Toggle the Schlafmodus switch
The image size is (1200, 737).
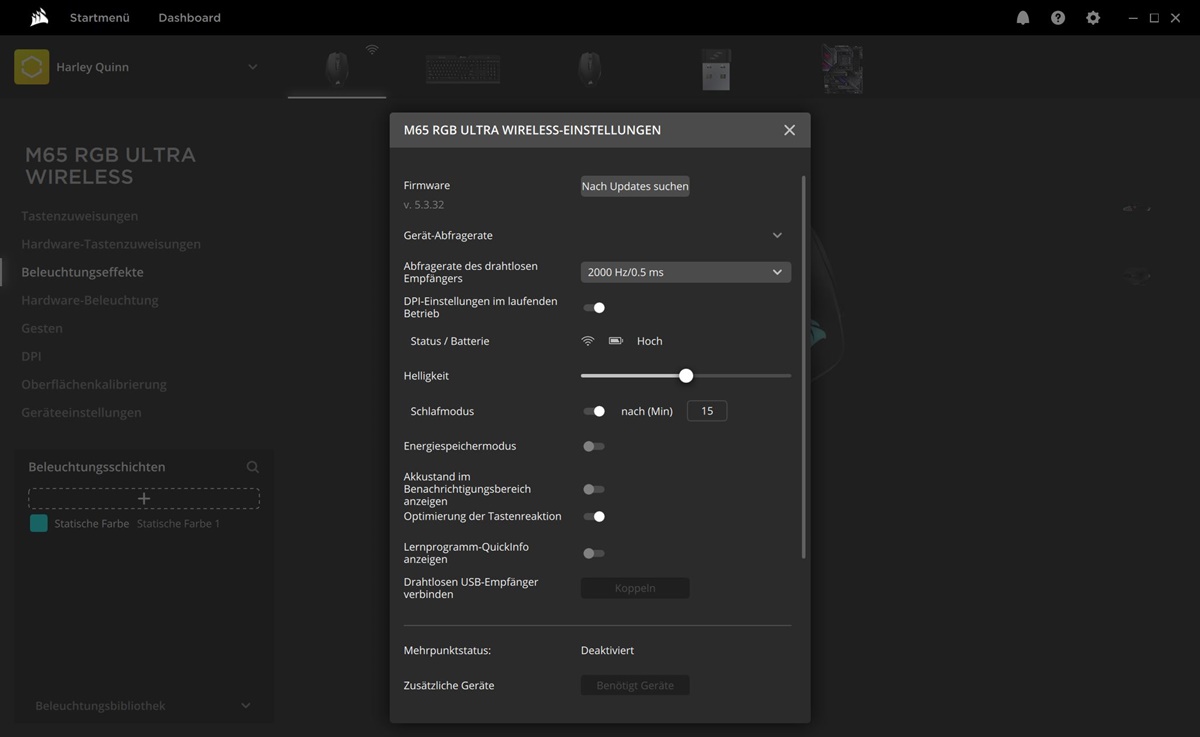pos(594,411)
